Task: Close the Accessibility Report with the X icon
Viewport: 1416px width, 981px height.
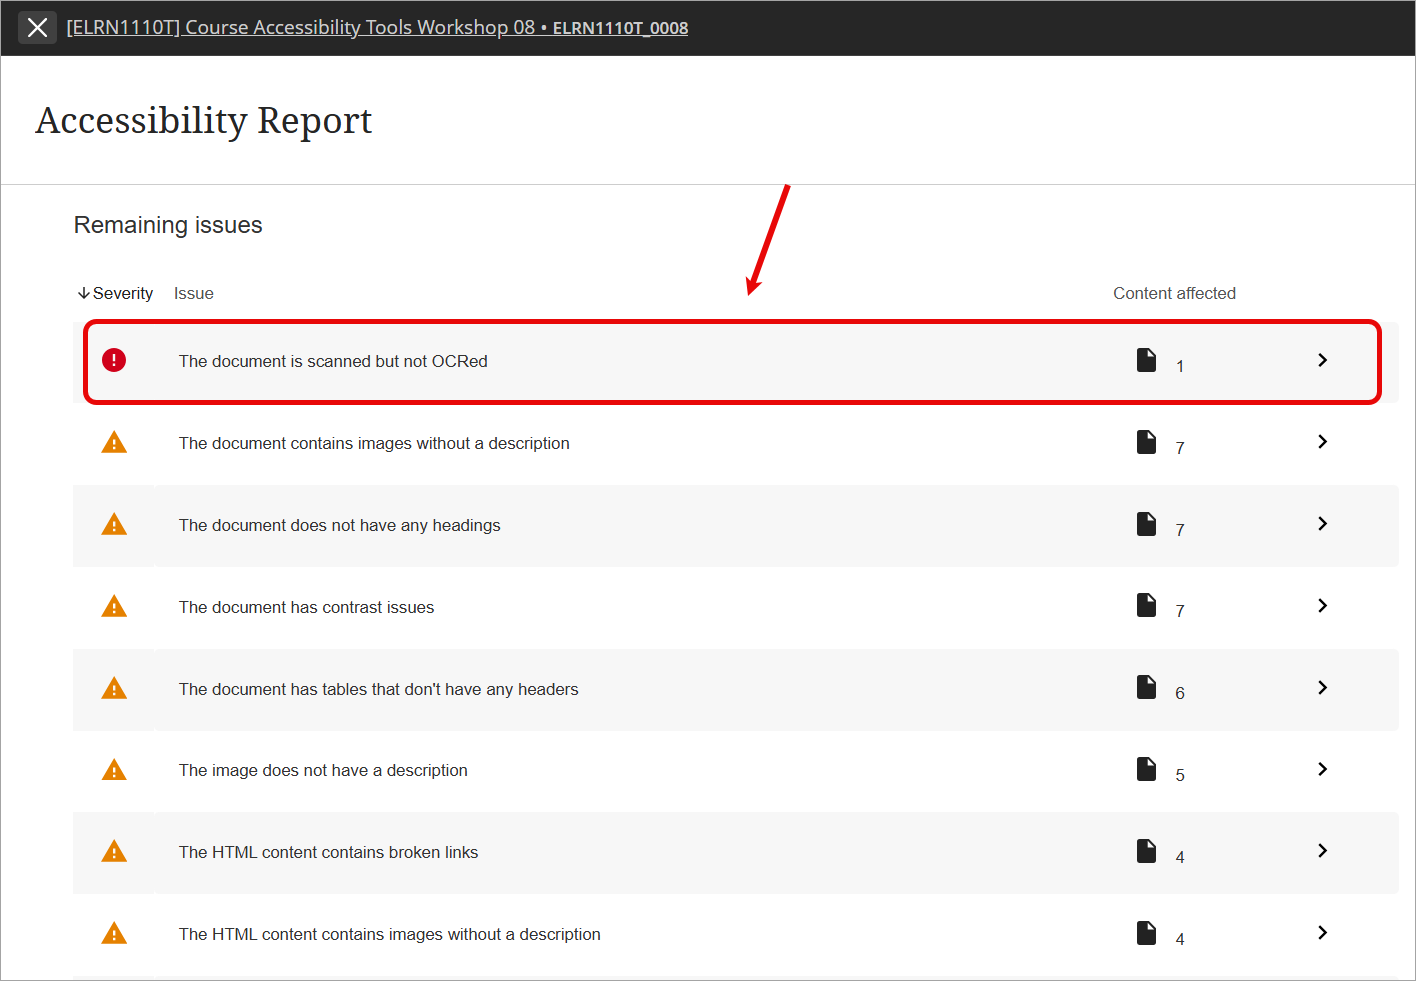Action: click(37, 27)
